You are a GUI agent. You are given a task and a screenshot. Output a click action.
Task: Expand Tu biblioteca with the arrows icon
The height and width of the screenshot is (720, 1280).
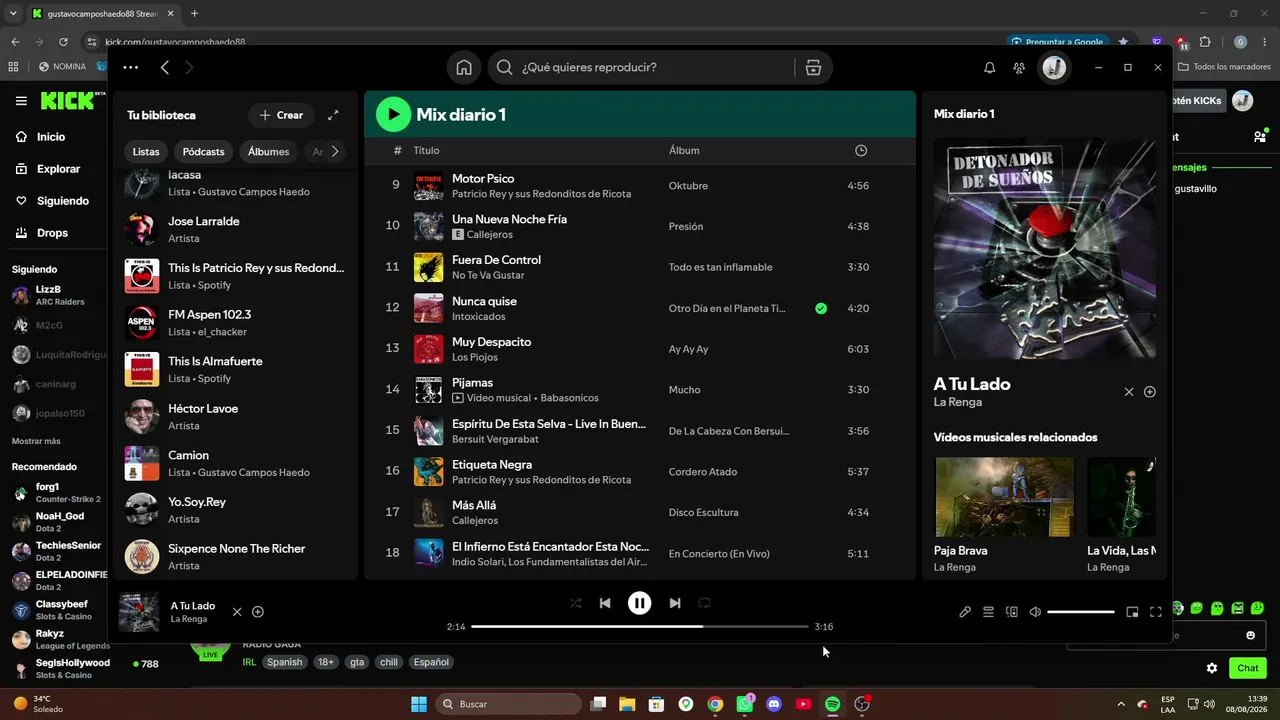333,115
